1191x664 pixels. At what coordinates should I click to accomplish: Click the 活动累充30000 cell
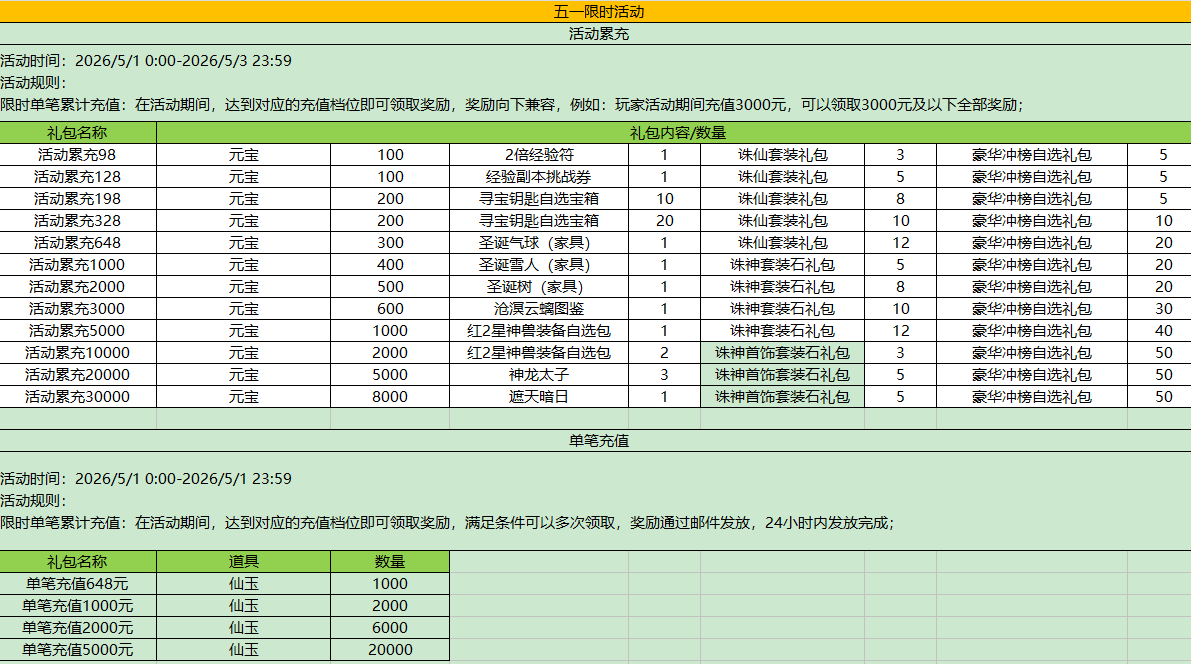(x=78, y=397)
